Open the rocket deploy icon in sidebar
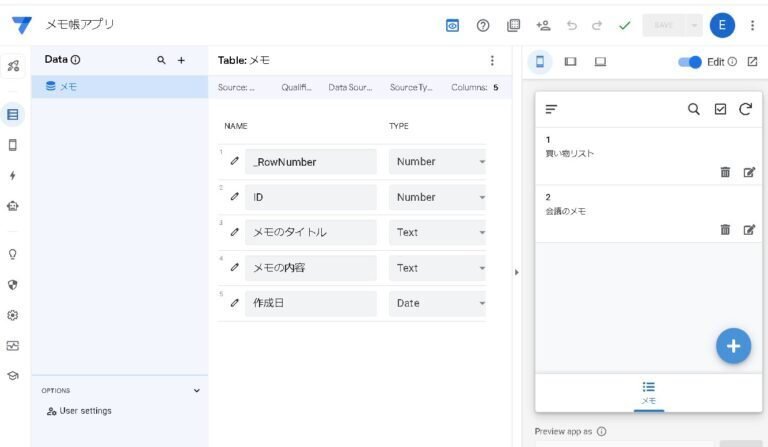The image size is (768, 447). 13,66
